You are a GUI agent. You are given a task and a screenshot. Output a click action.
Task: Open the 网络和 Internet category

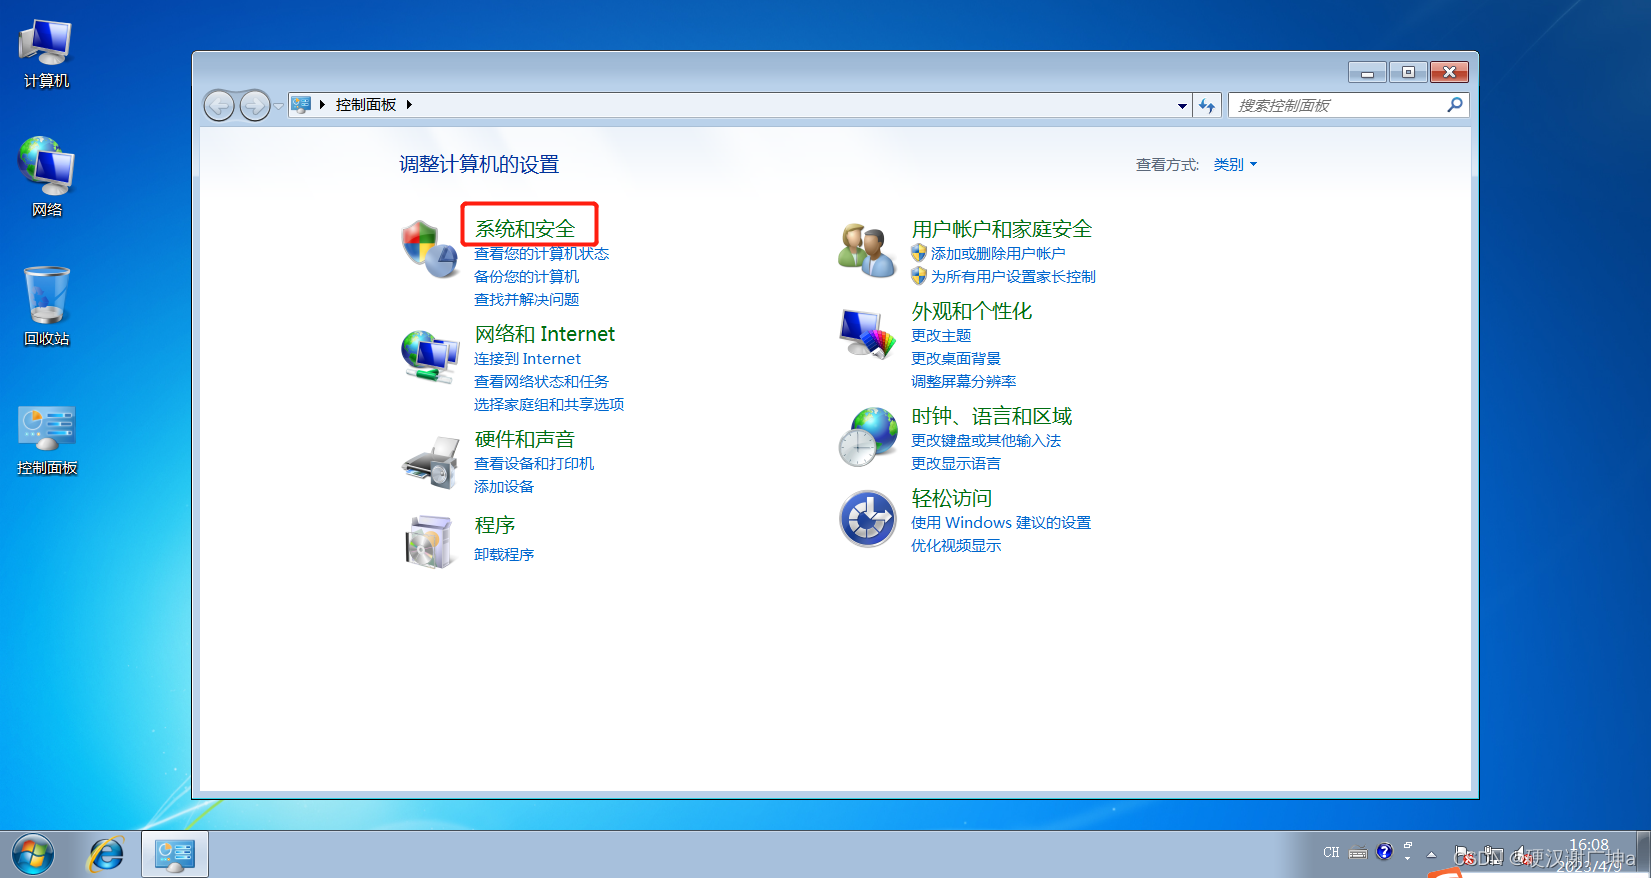click(544, 334)
